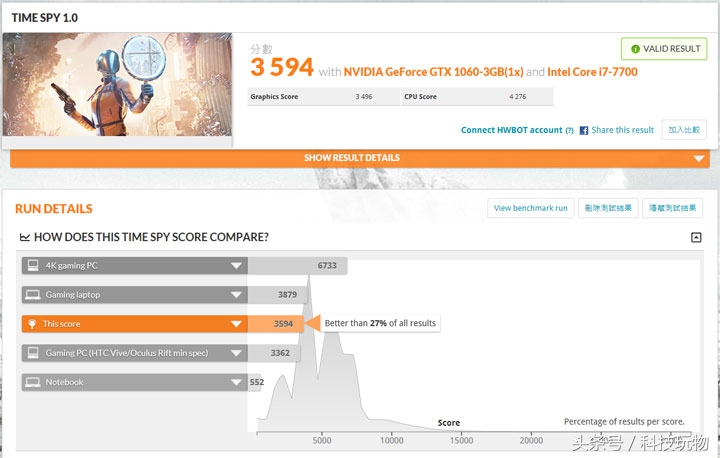Image resolution: width=720 pixels, height=458 pixels.
Task: Expand the SHOW RESULT DETAILS bar
Action: (360, 158)
